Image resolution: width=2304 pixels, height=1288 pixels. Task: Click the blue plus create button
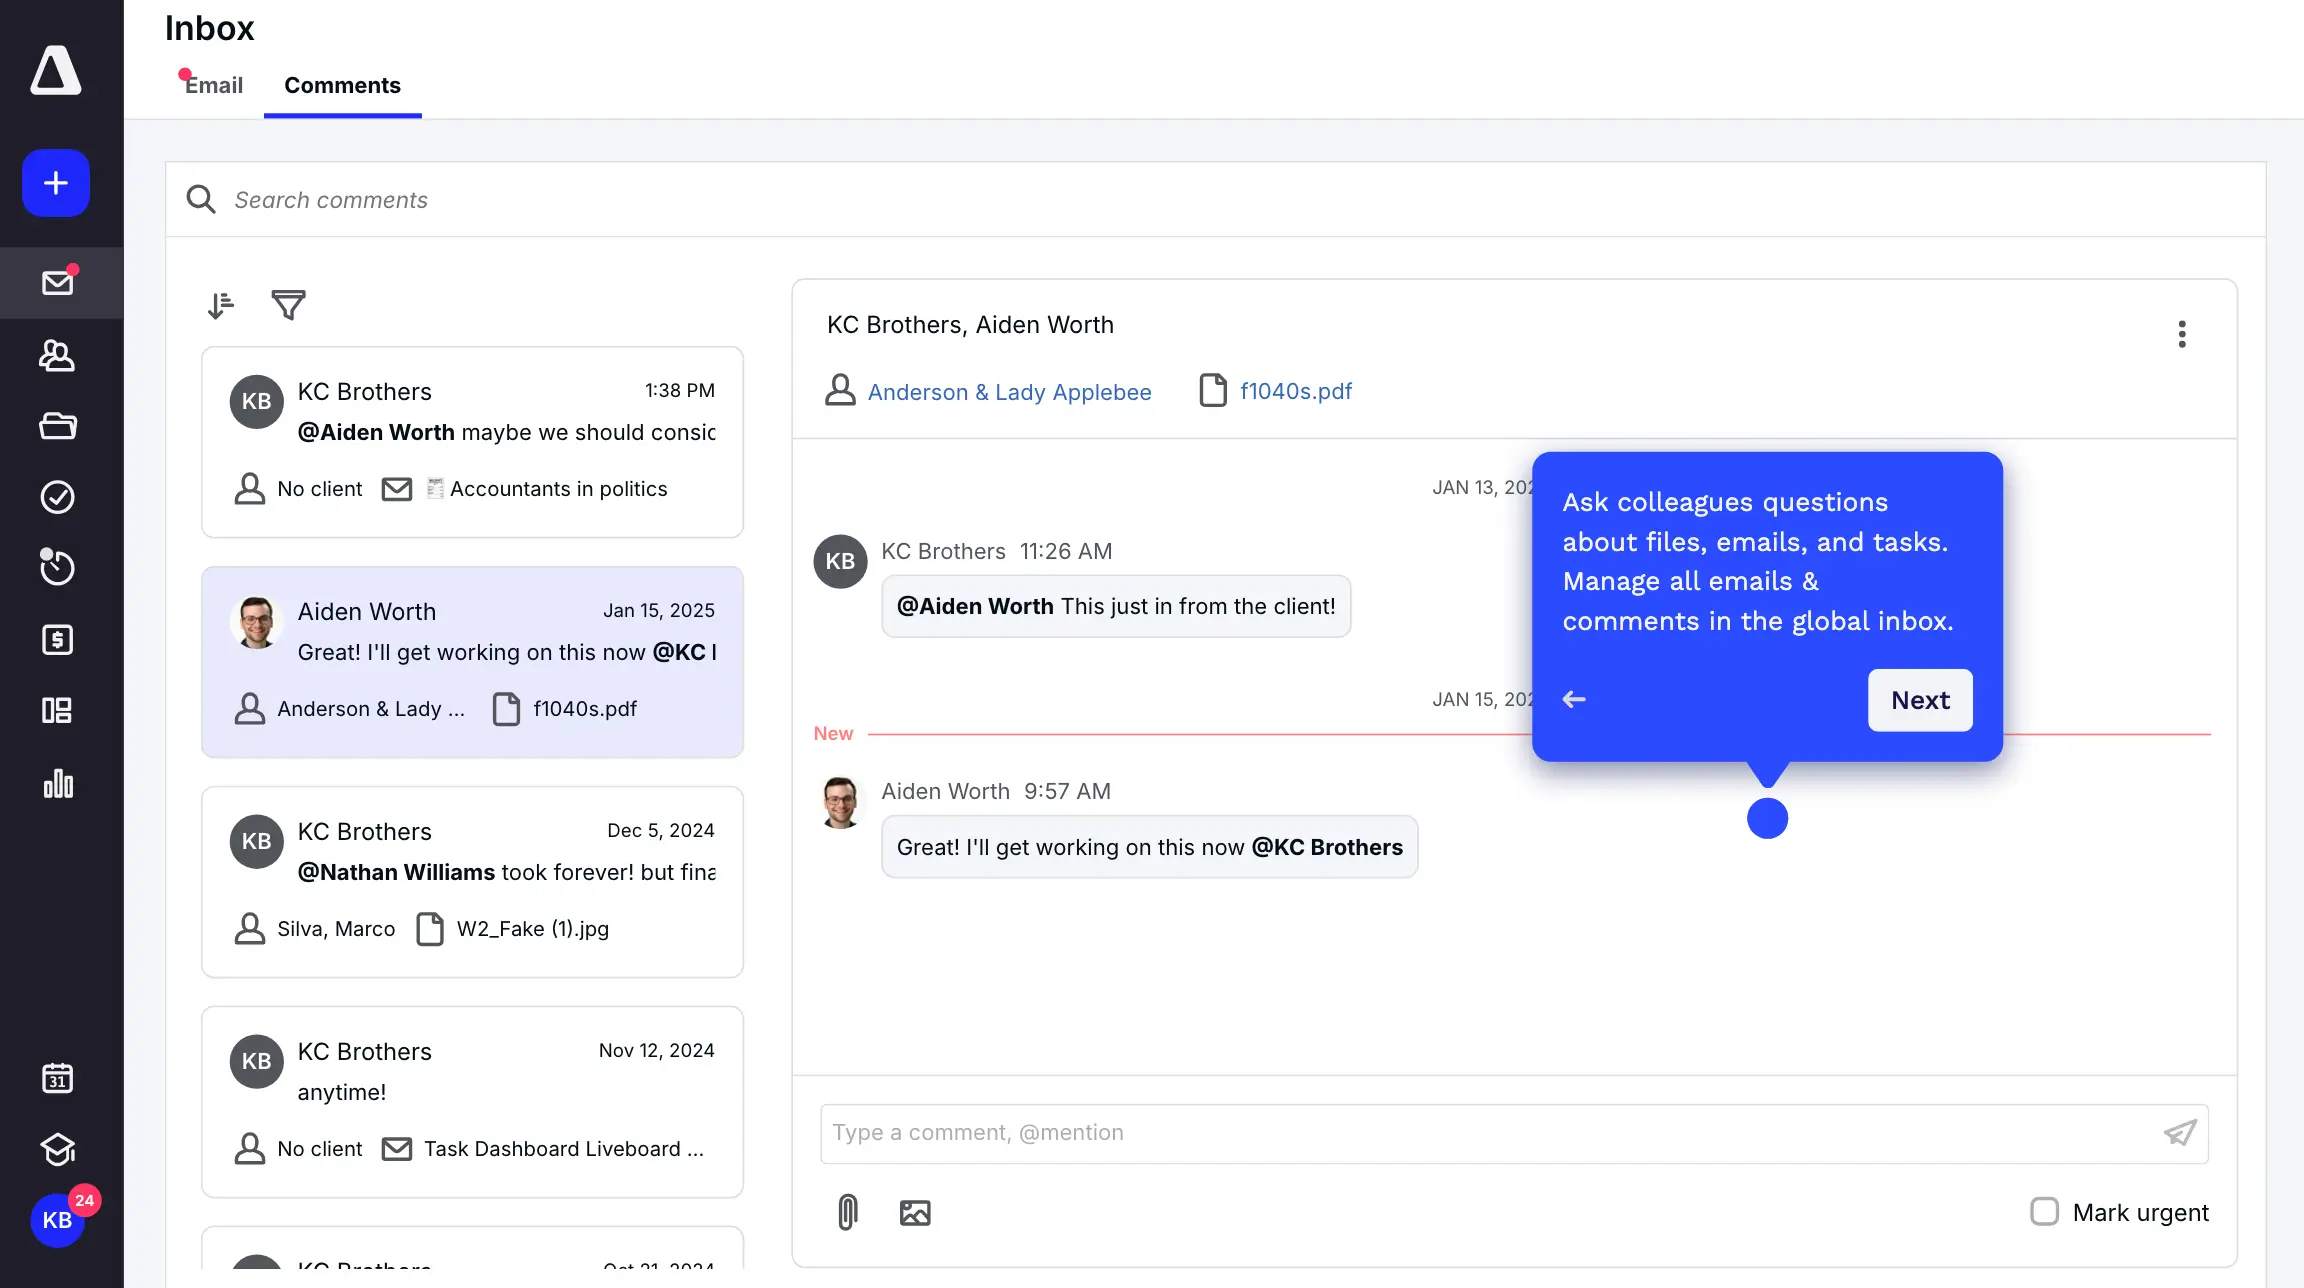coord(56,183)
